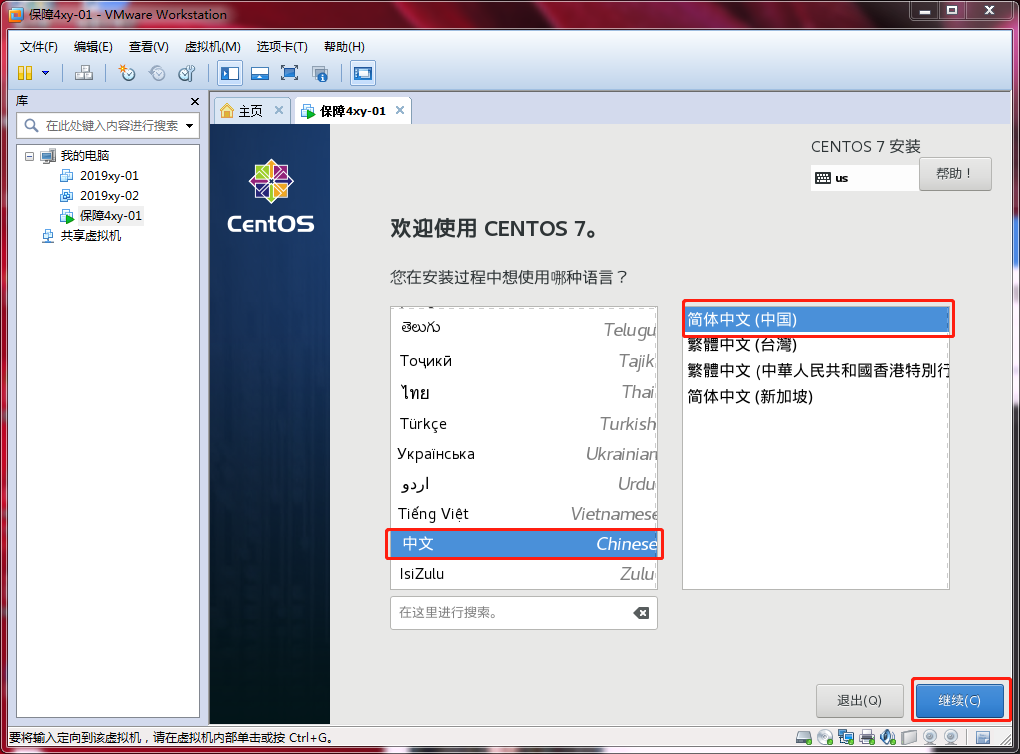This screenshot has width=1020, height=754.
Task: Select 中文 Chinese language
Action: click(524, 544)
